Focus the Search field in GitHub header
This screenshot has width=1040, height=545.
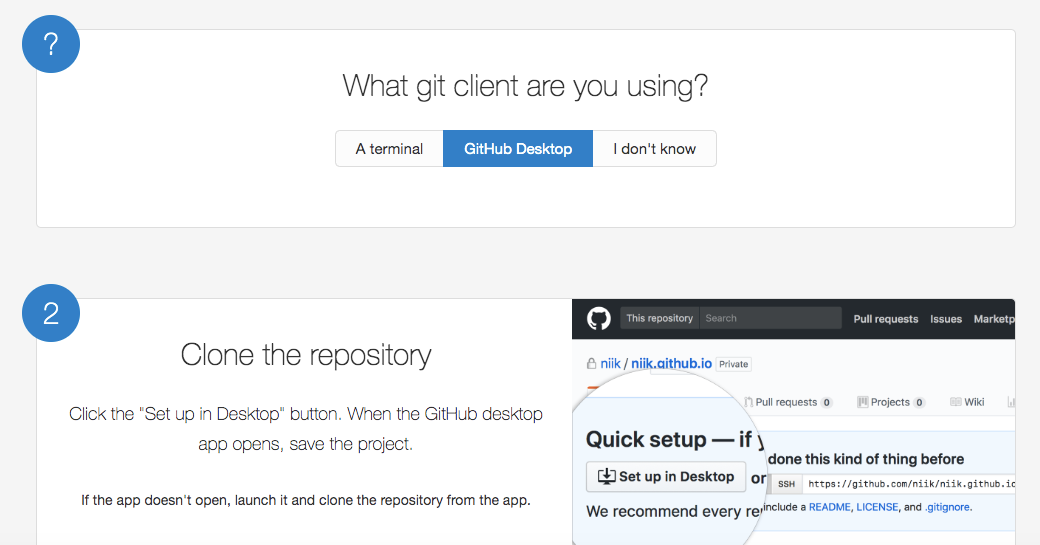pos(770,318)
